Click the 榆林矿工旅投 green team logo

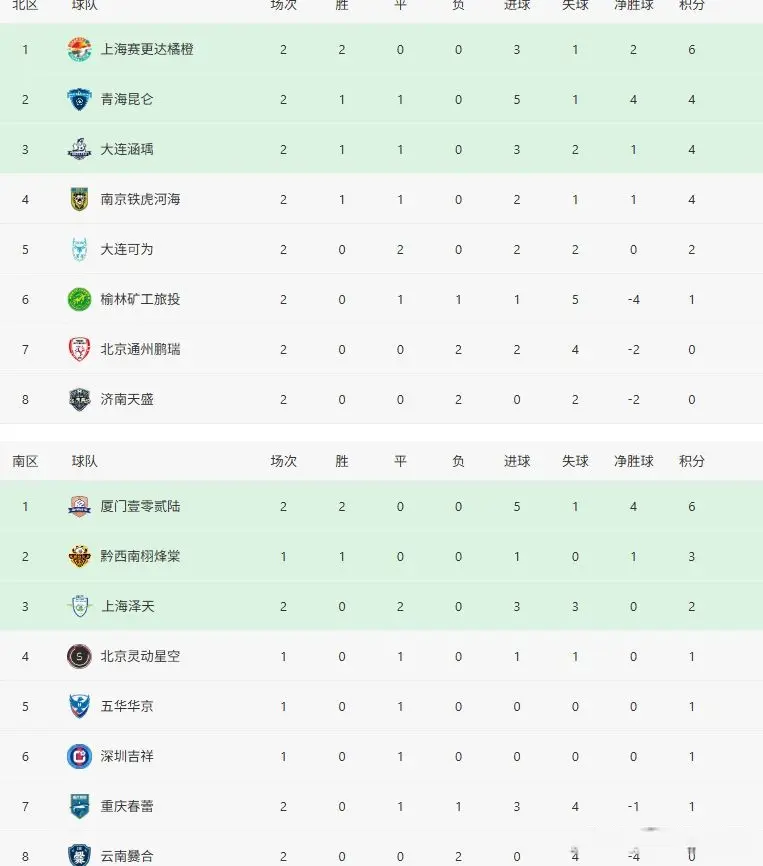[x=79, y=299]
